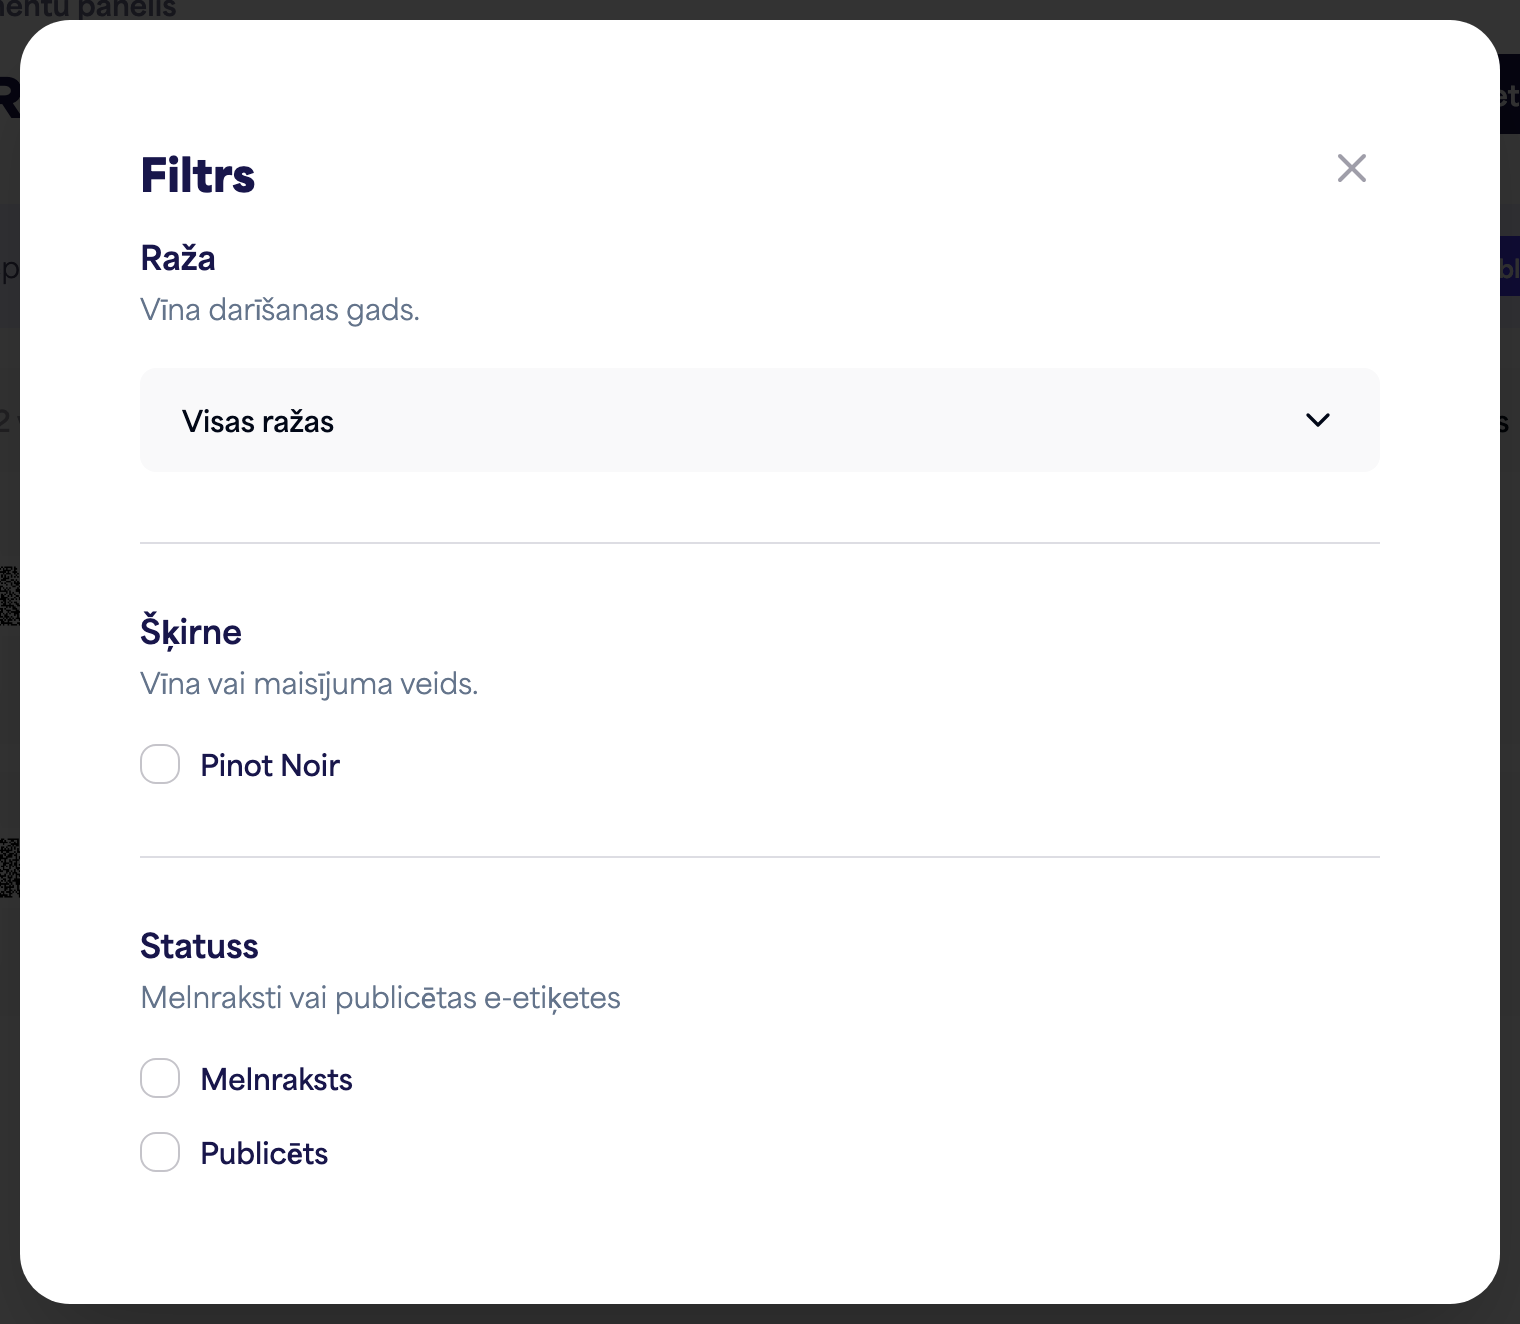Click the Publicēts label text

pyautogui.click(x=264, y=1153)
